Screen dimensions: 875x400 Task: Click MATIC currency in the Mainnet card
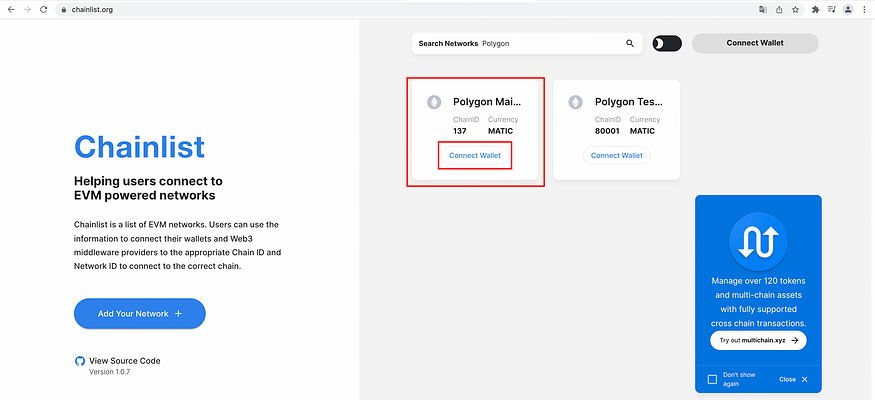(500, 131)
